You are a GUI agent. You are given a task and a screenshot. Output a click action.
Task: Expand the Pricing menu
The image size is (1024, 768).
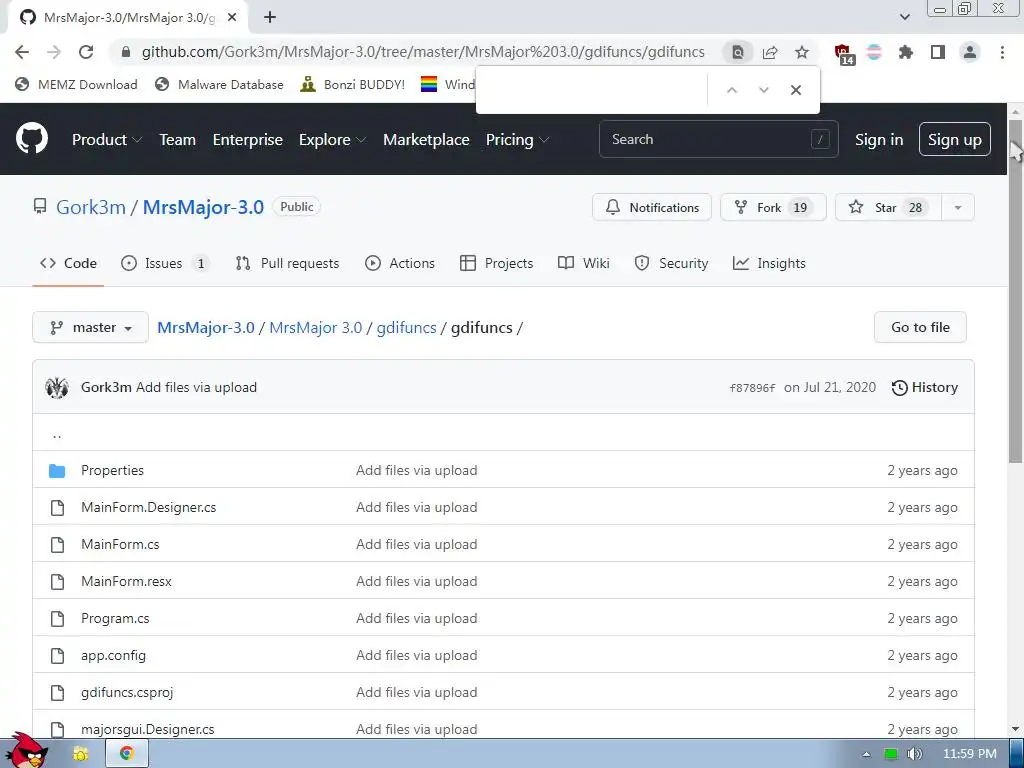[x=518, y=140]
